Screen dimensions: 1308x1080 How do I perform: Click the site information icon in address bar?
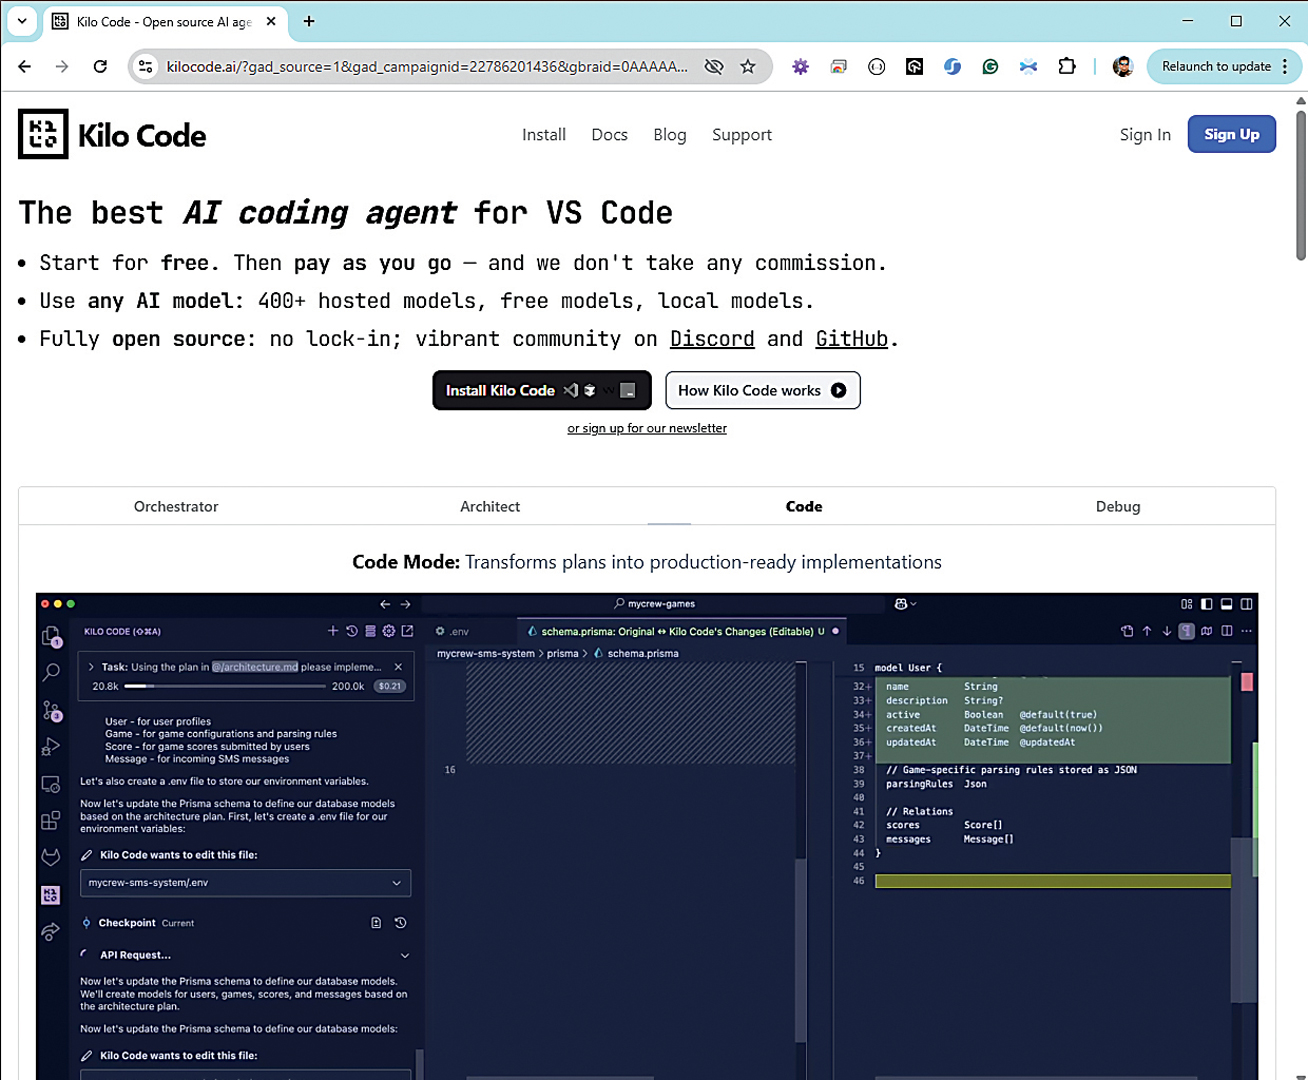(x=146, y=67)
